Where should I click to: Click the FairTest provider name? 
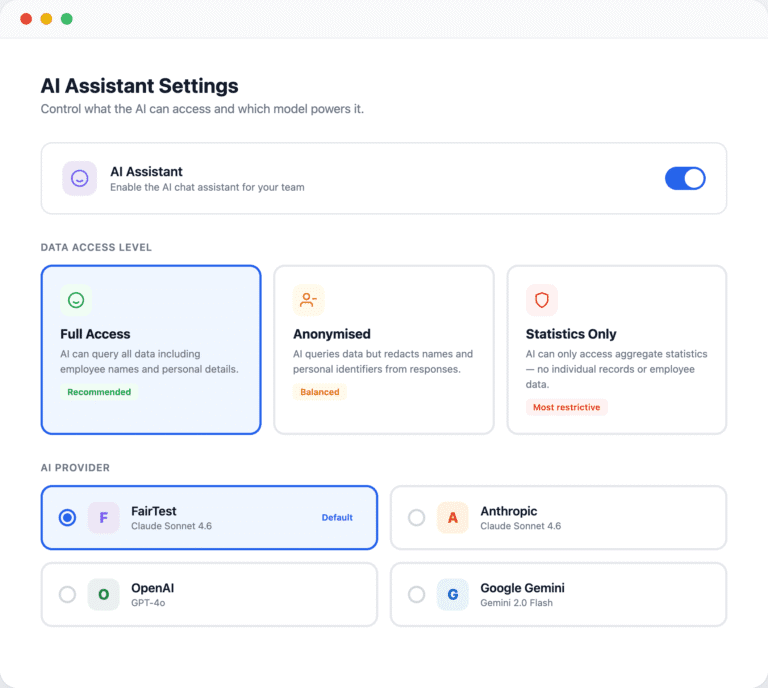(x=153, y=511)
